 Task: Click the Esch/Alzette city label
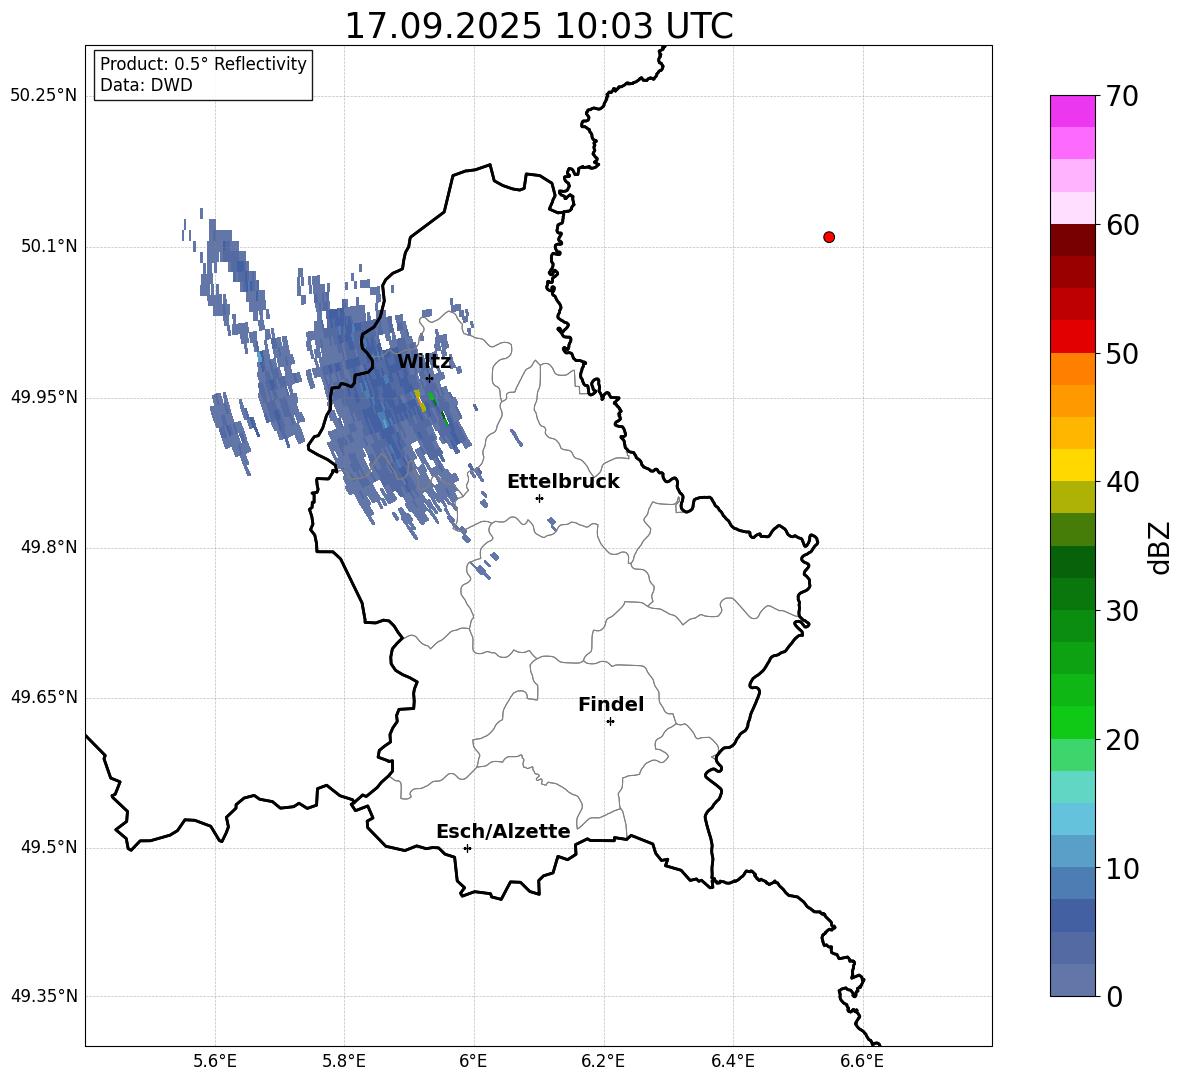coord(503,831)
